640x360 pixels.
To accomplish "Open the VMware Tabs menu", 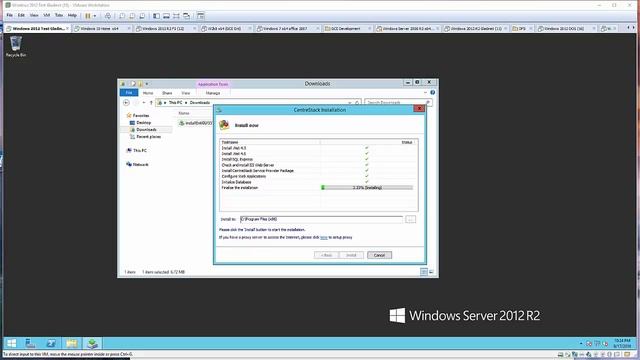I will (59, 16).
